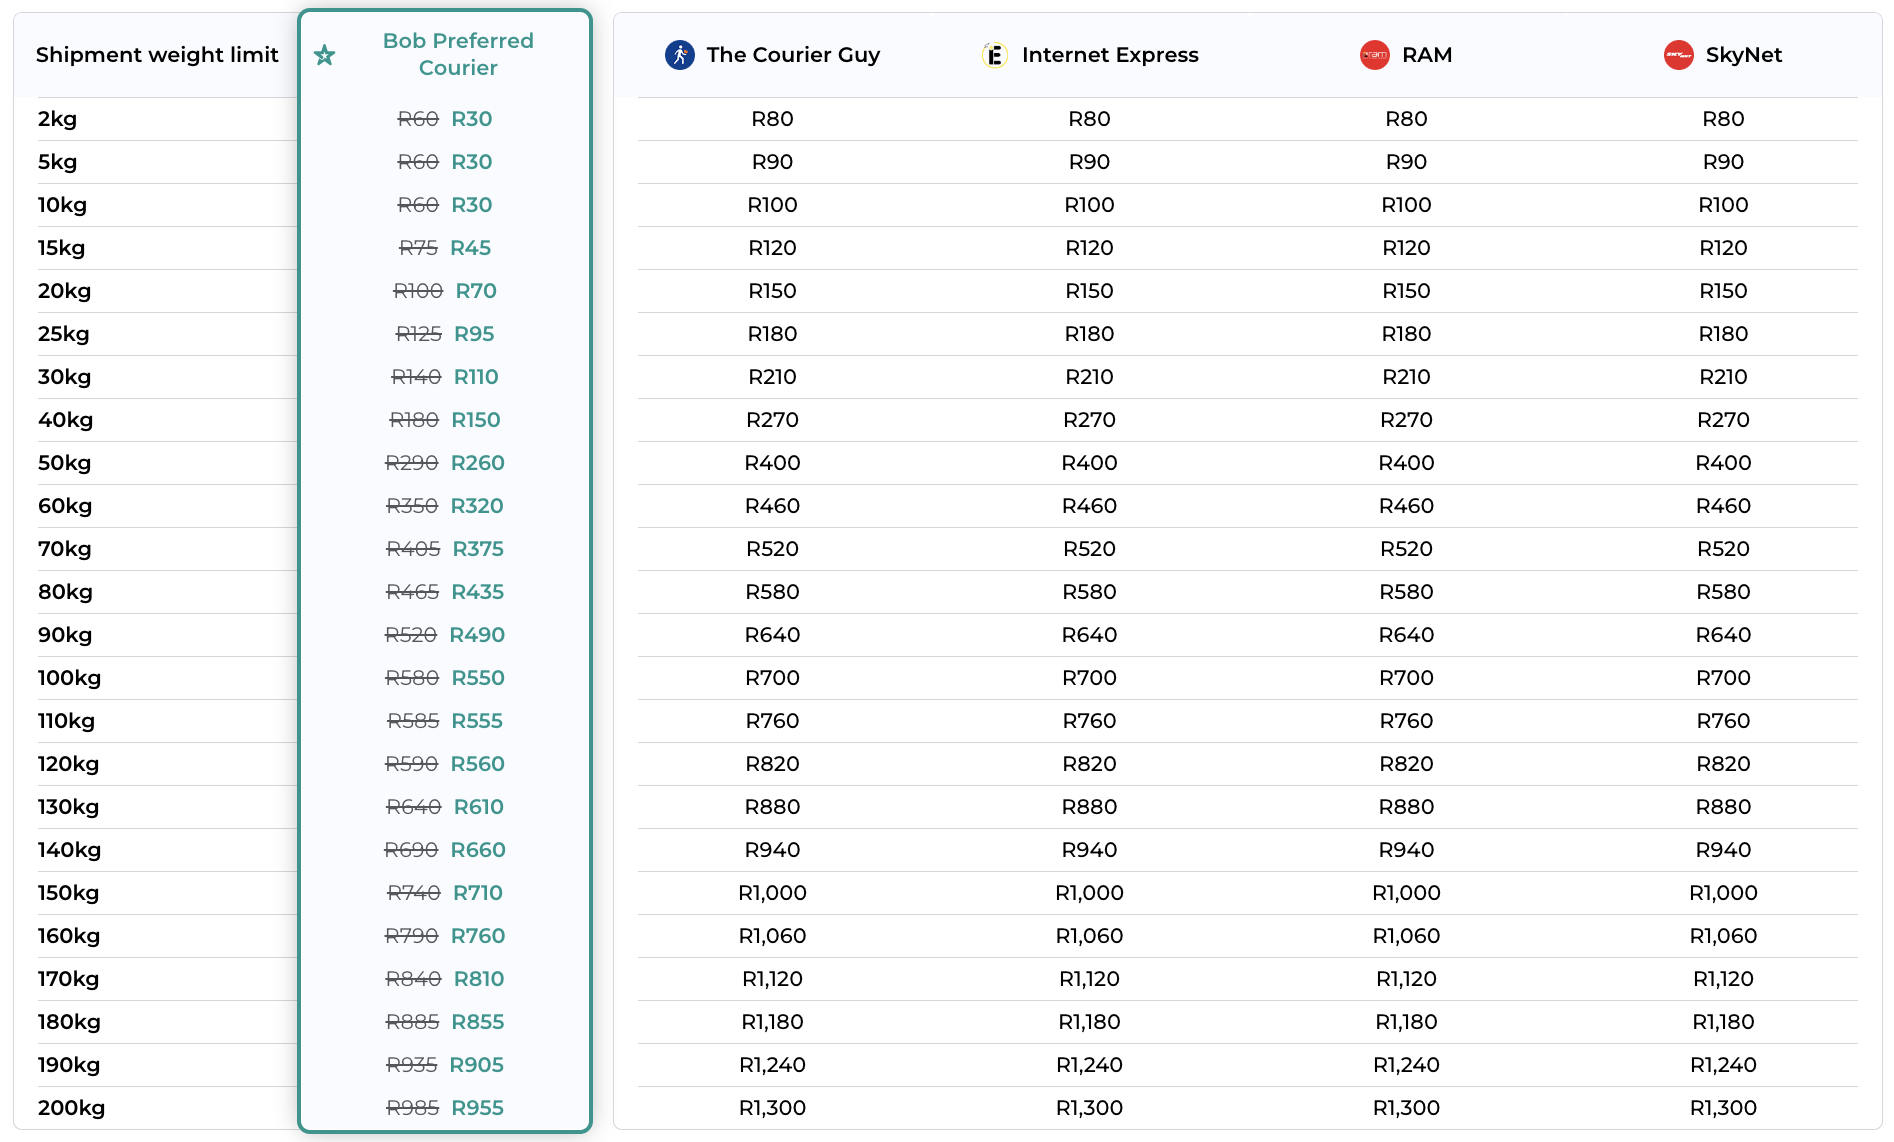1894x1142 pixels.
Task: Select the 80kg weight row label
Action: [x=65, y=592]
